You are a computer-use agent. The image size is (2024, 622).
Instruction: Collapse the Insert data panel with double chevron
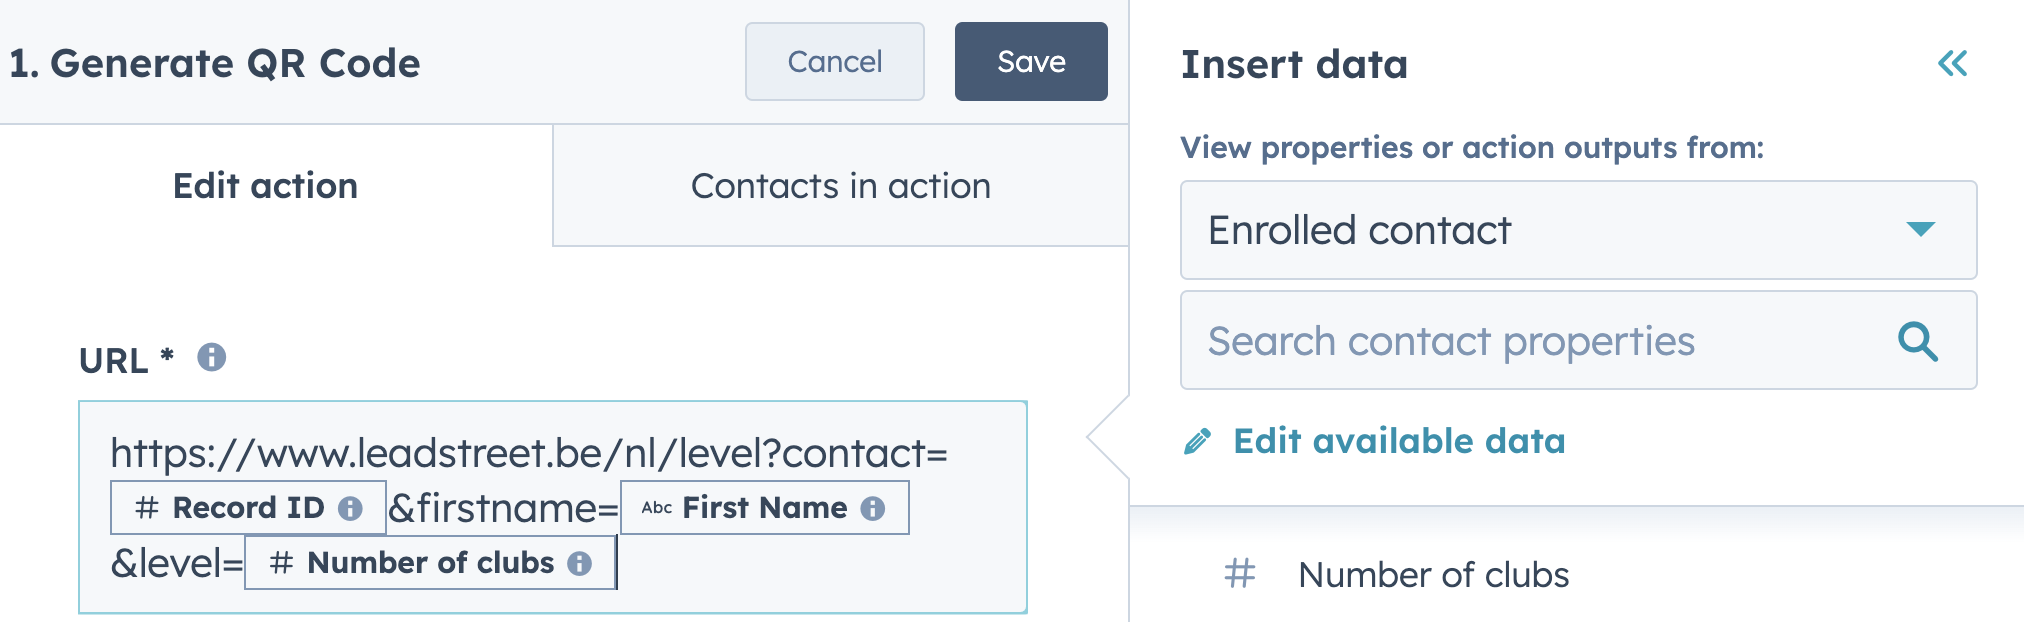pyautogui.click(x=1952, y=64)
